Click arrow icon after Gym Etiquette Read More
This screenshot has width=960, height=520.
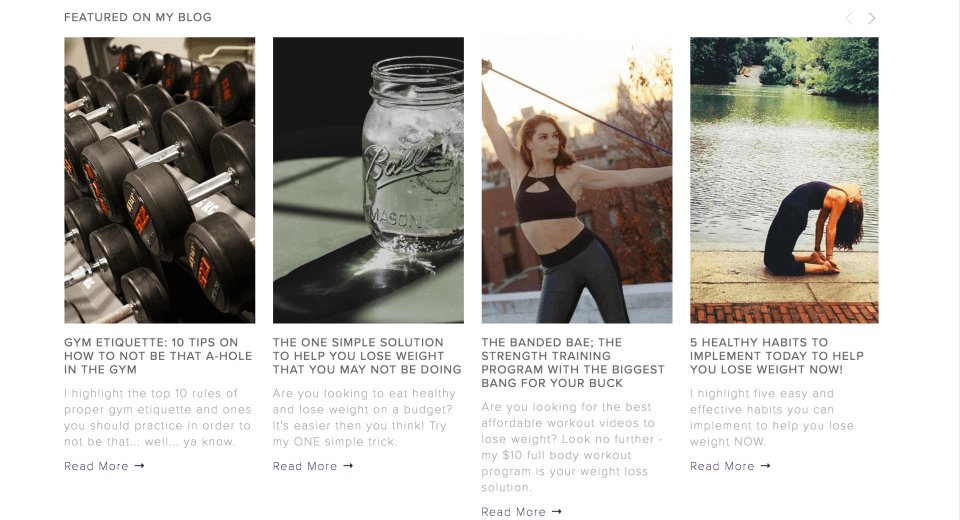point(140,466)
